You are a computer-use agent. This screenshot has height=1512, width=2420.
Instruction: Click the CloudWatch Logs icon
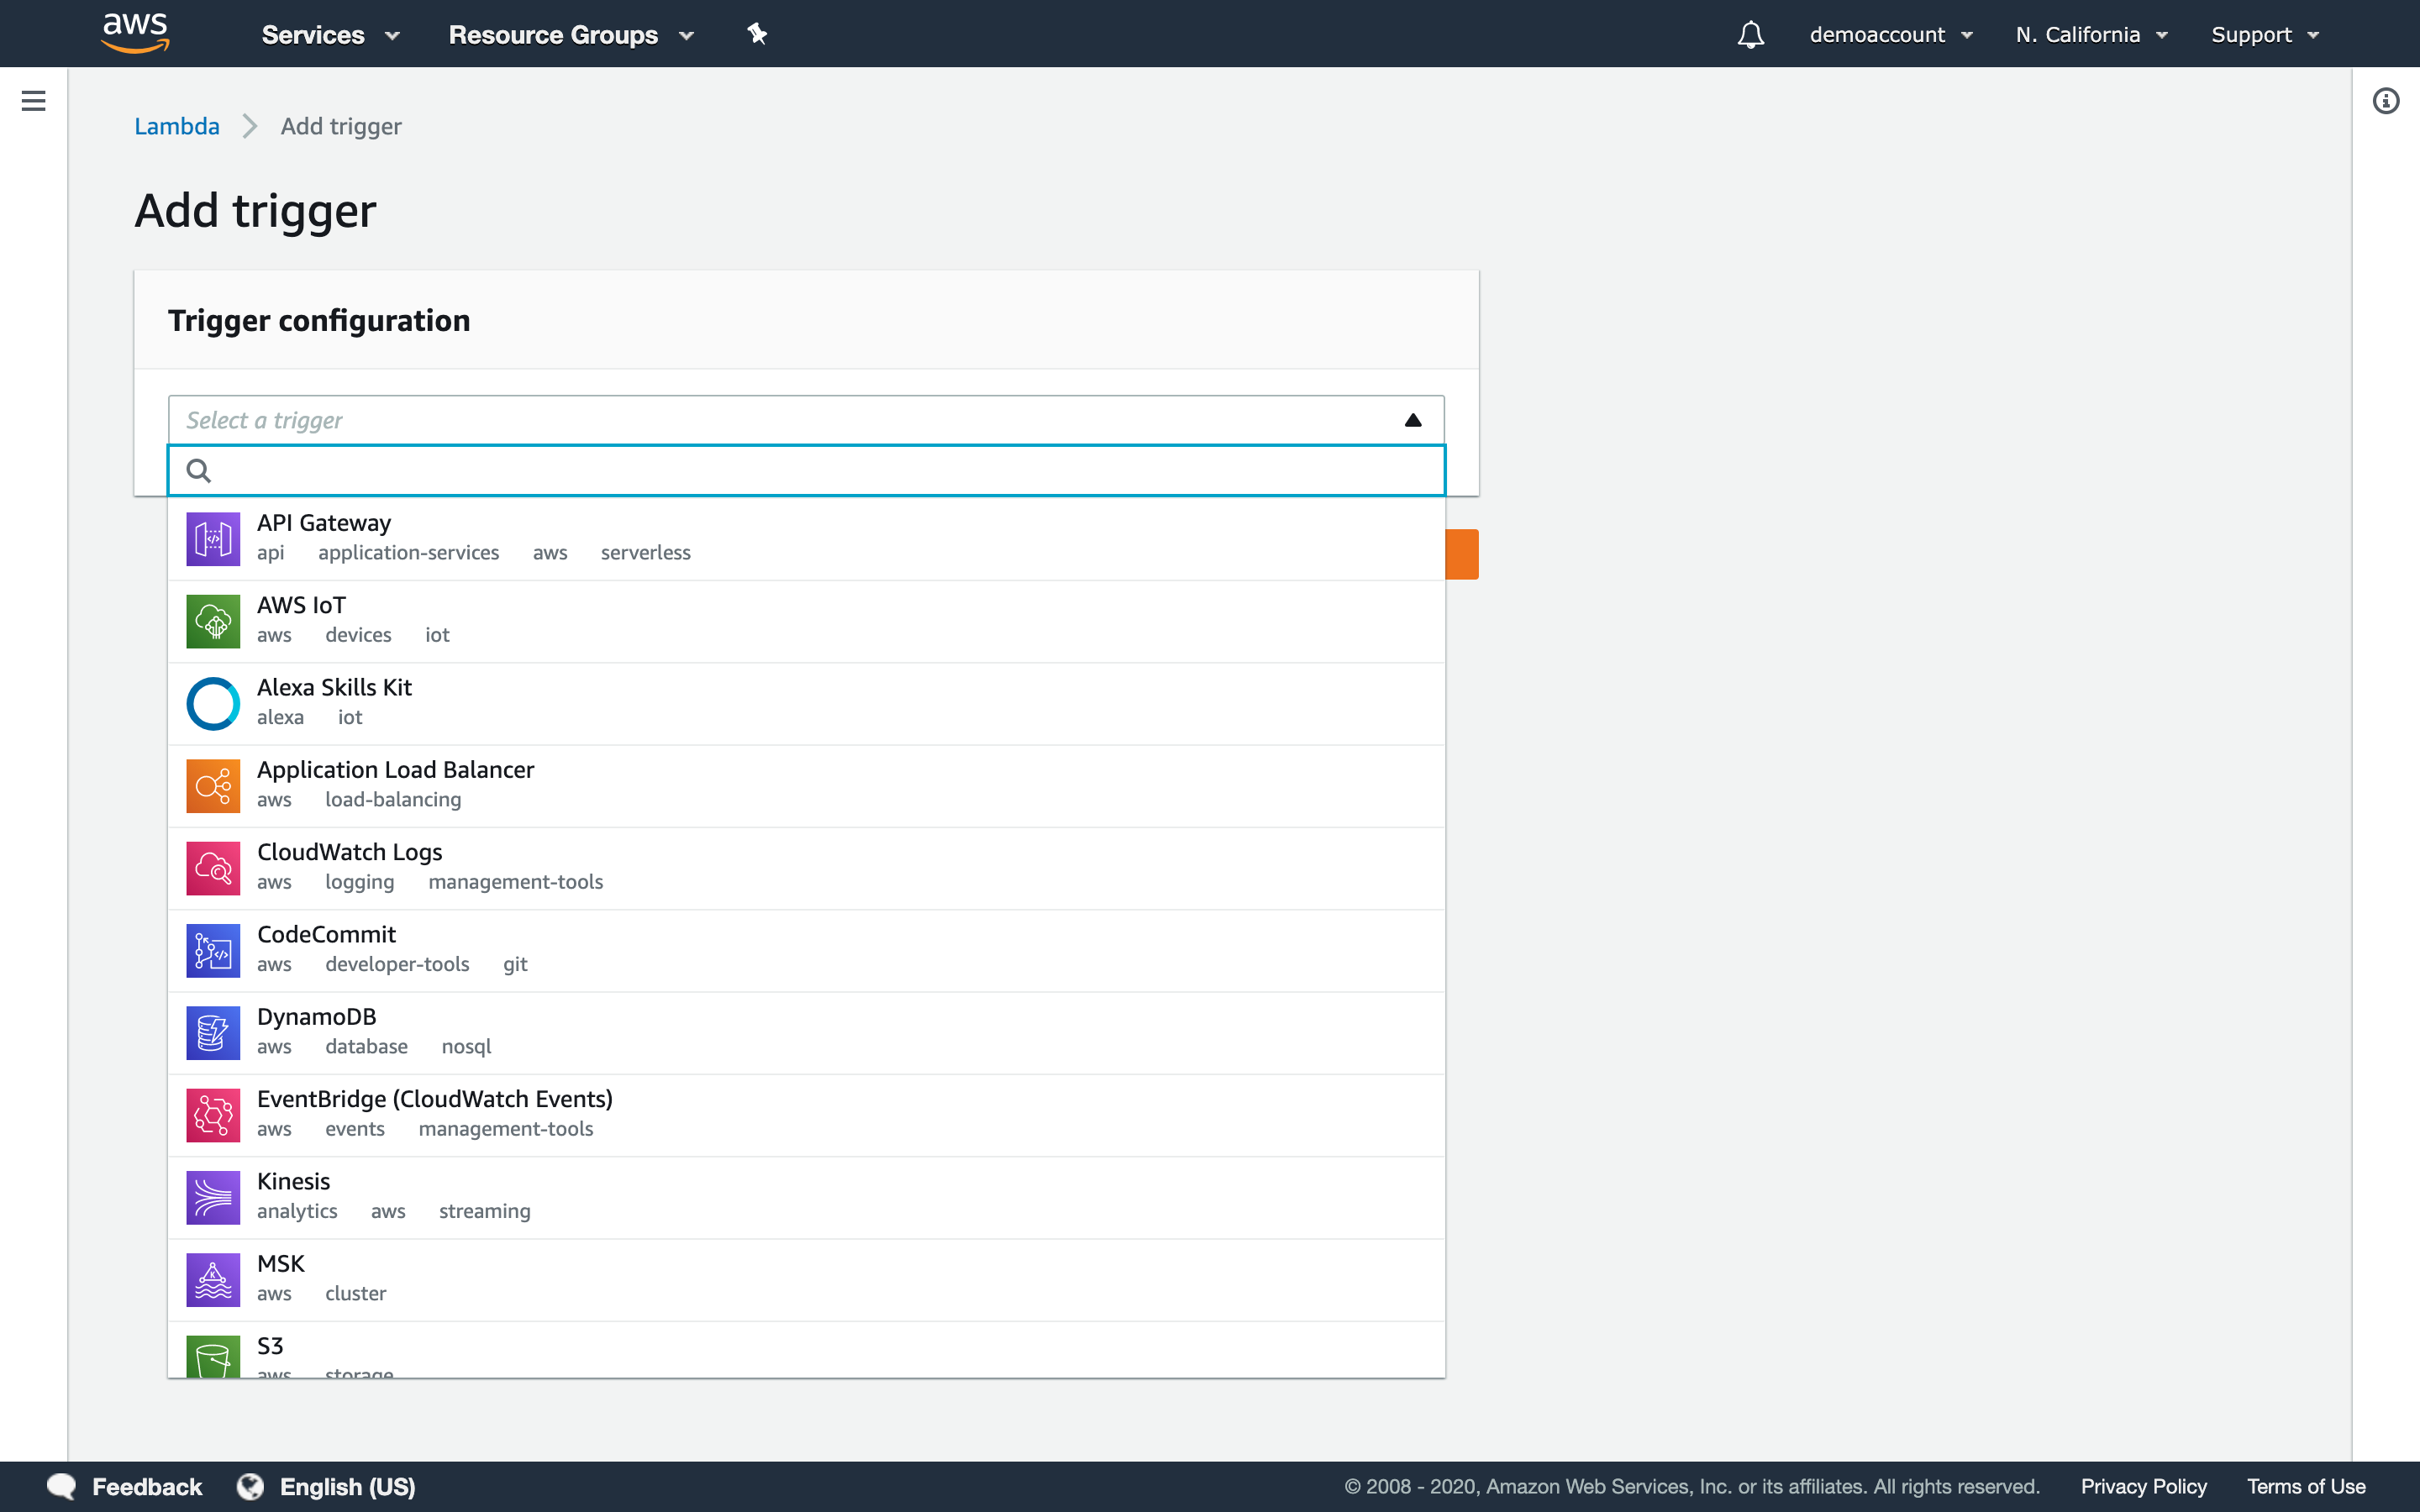213,868
